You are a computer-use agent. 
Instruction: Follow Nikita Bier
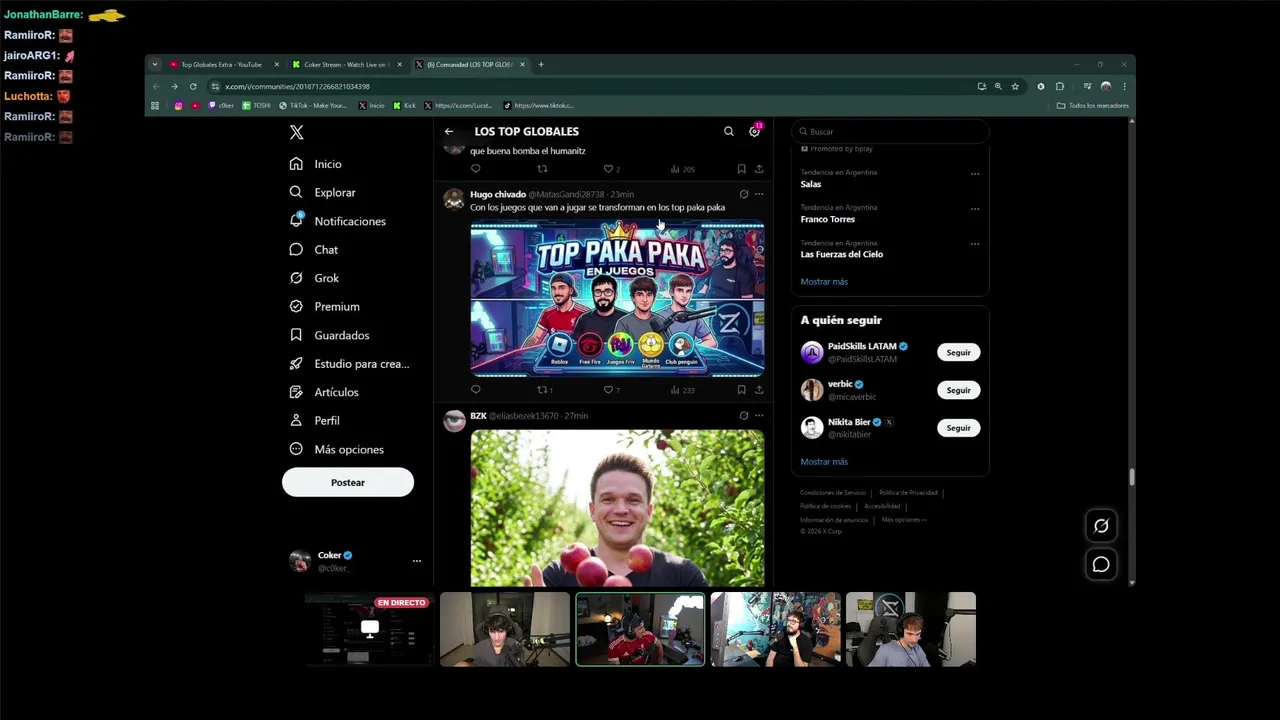(958, 428)
